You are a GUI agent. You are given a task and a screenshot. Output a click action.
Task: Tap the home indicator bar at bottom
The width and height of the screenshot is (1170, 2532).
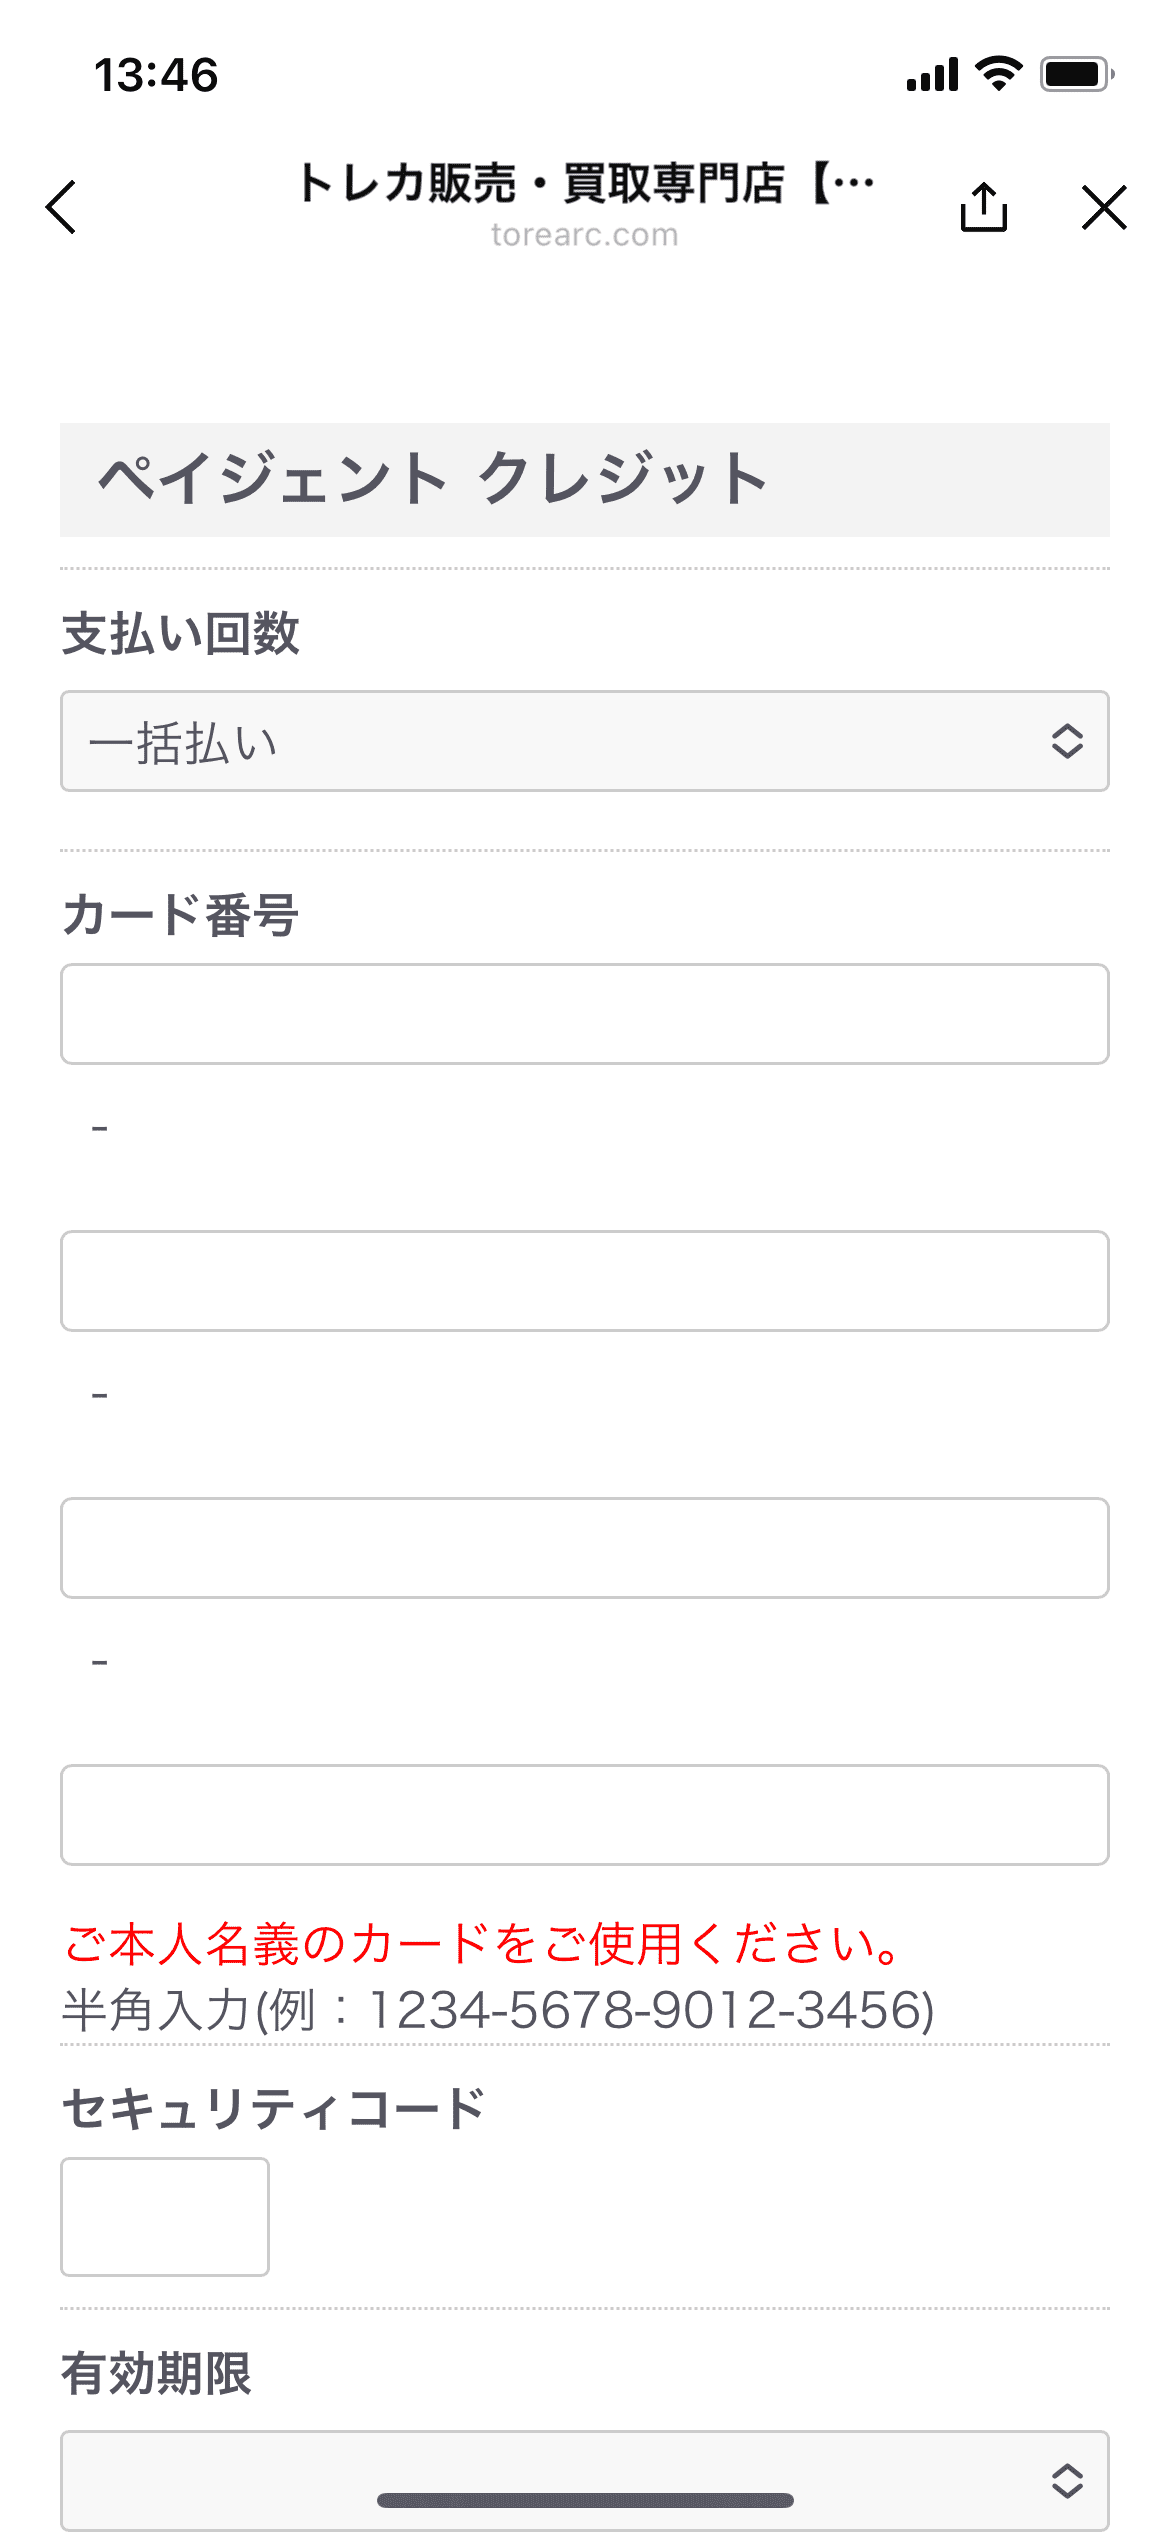tap(585, 2500)
